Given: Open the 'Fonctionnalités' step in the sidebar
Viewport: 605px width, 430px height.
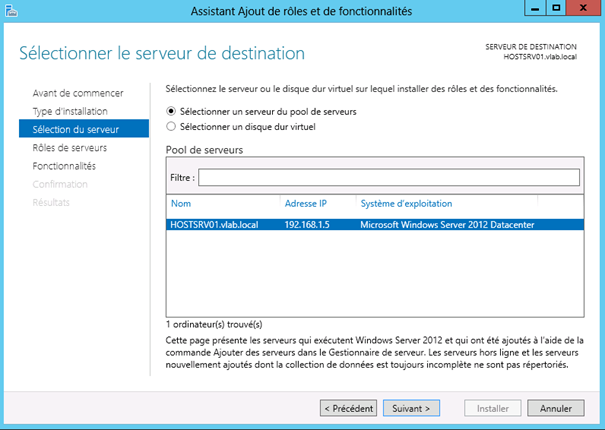Looking at the screenshot, I should pyautogui.click(x=64, y=165).
